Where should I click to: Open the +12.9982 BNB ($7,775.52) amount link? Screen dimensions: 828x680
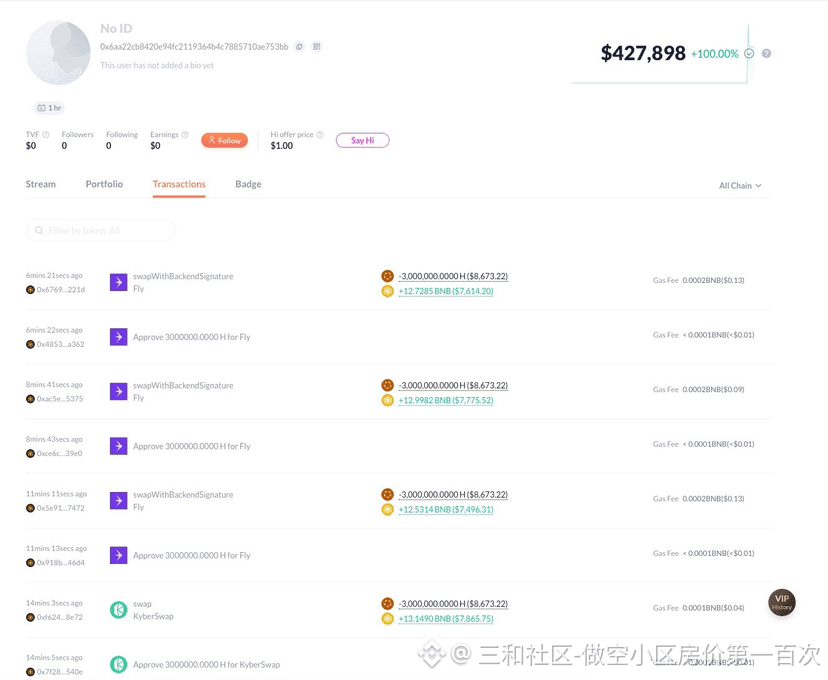[x=446, y=401]
